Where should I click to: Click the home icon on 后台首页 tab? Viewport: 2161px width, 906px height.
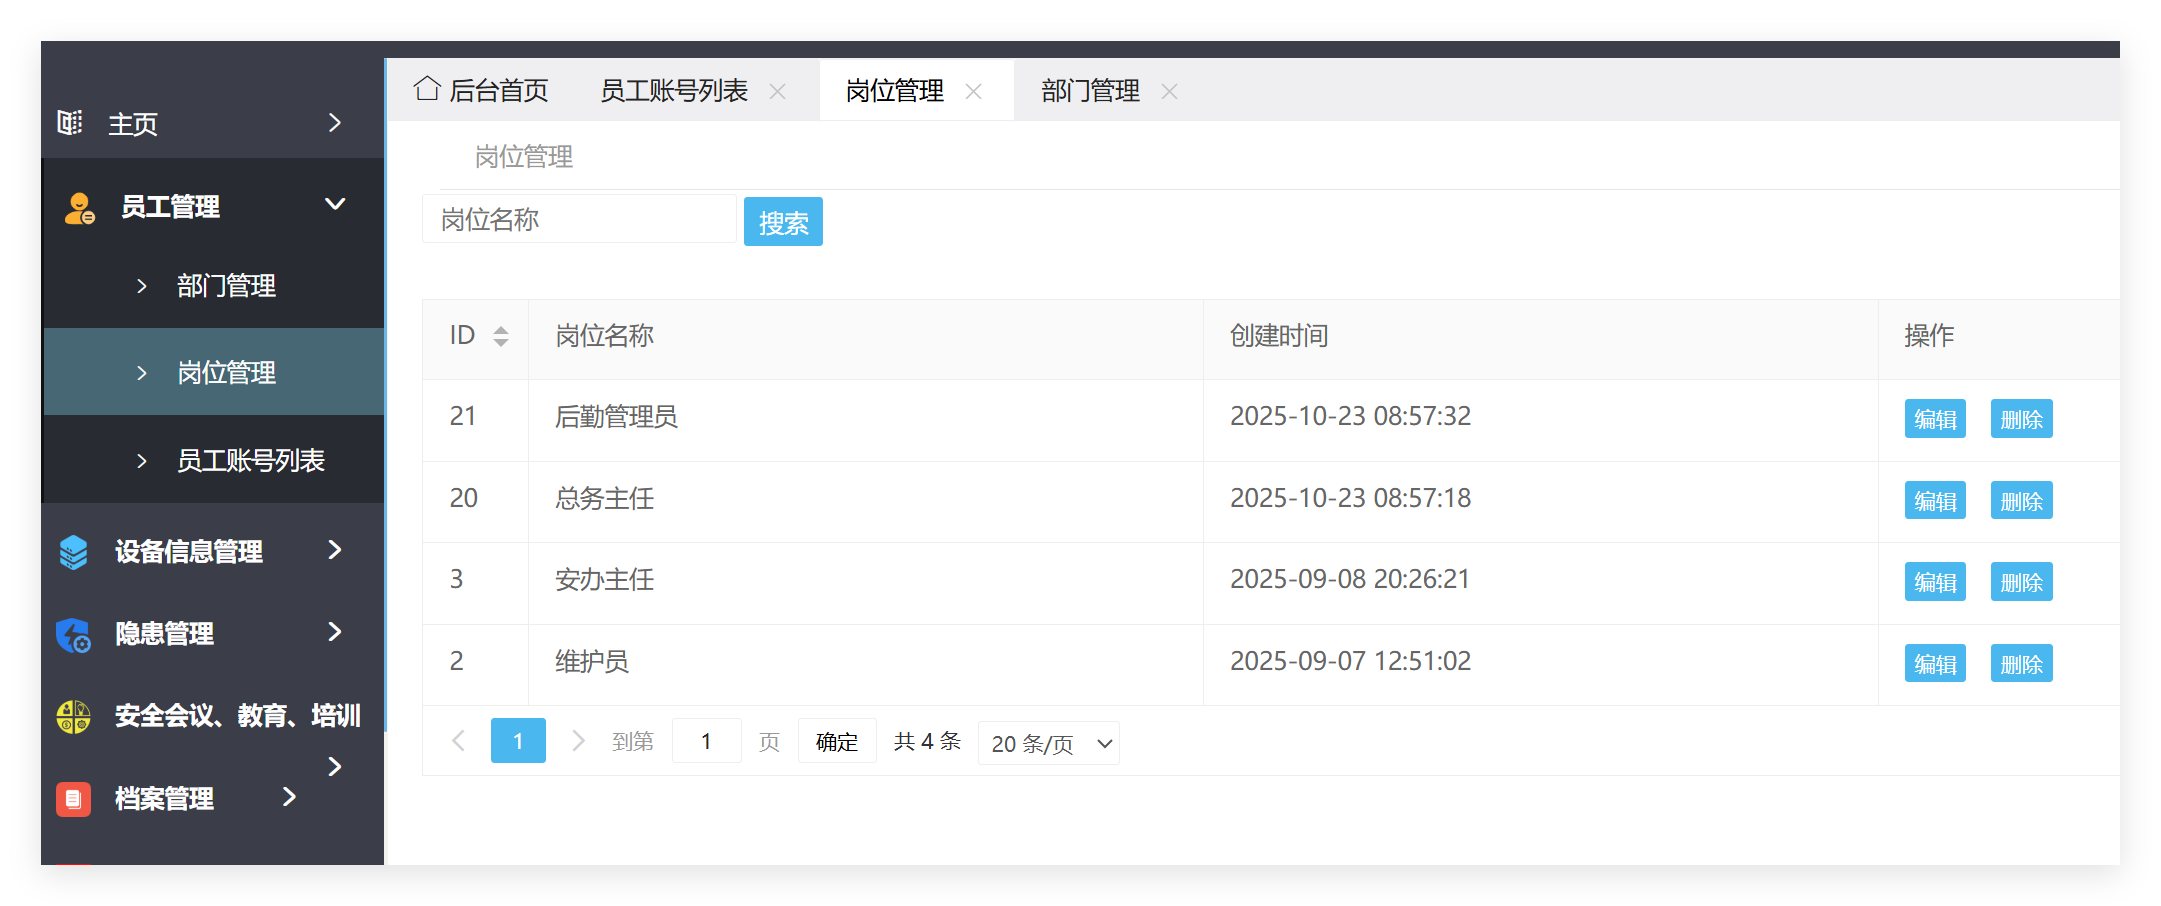427,88
